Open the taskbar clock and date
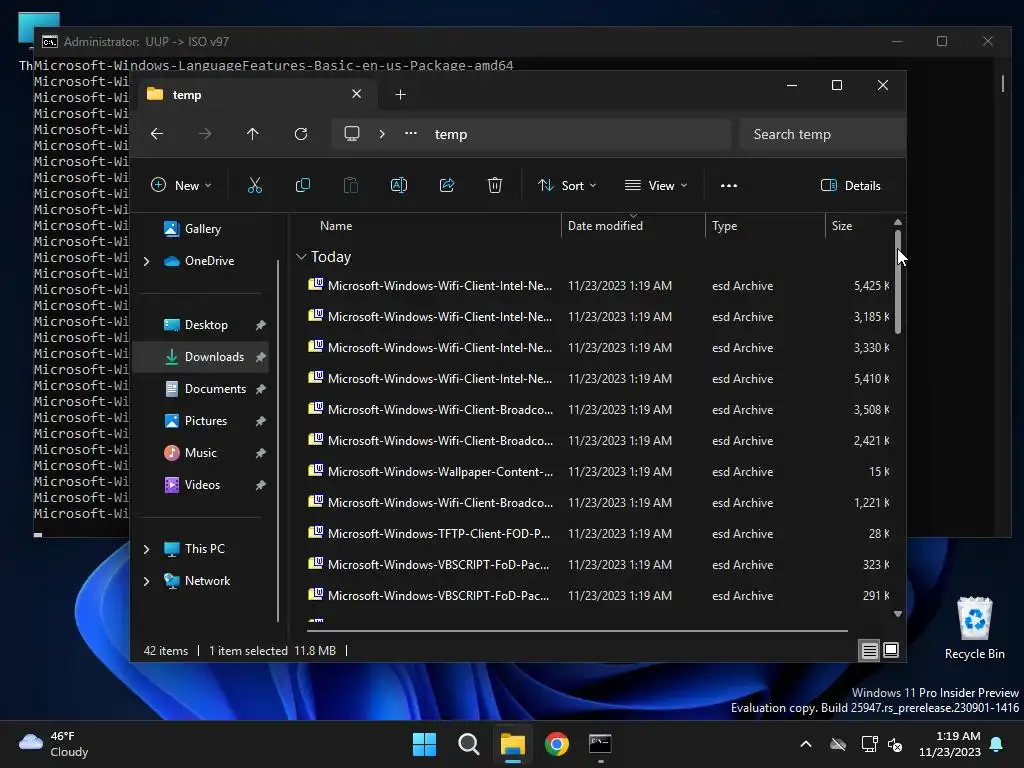 coord(950,744)
